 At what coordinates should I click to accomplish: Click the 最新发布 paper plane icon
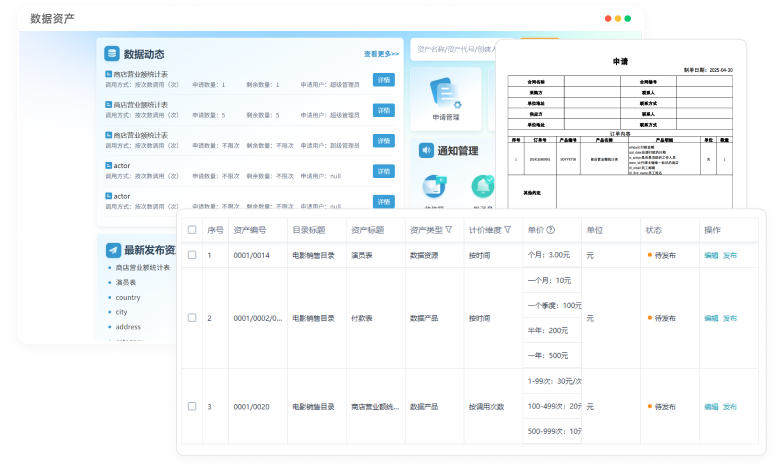pos(112,250)
